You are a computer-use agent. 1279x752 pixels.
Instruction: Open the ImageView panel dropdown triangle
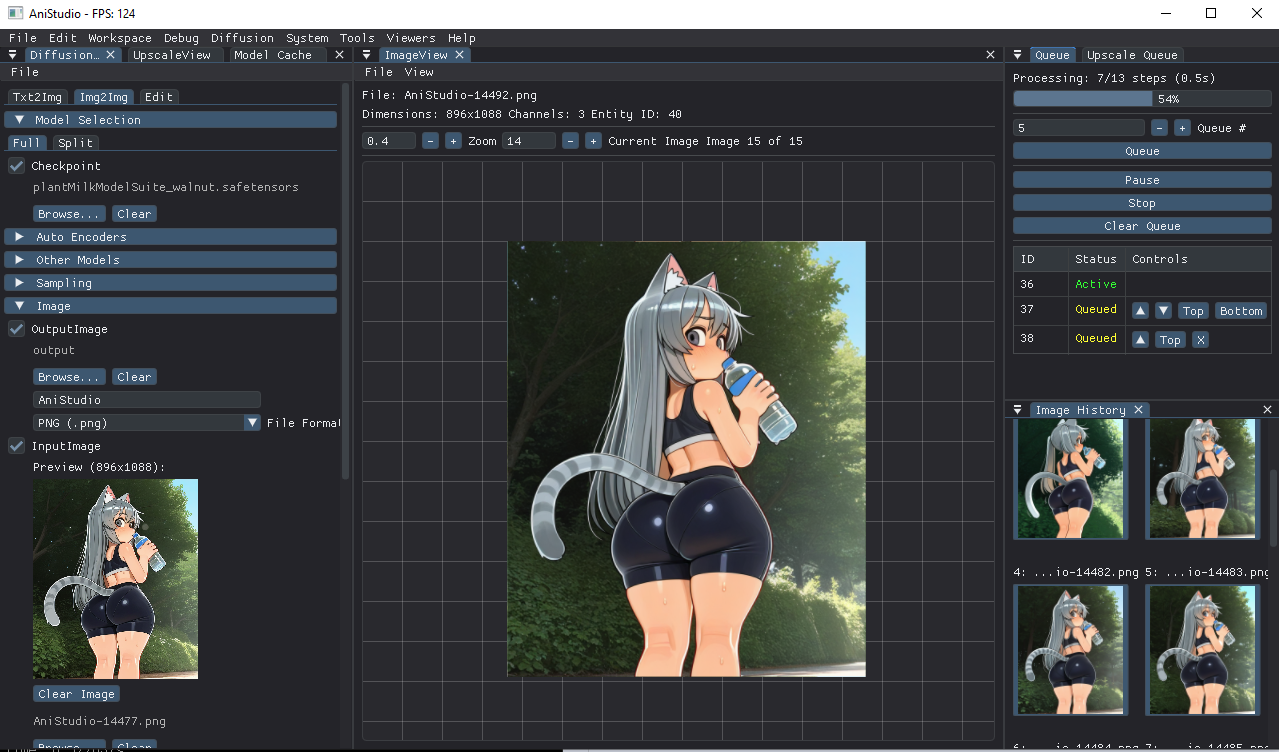pos(367,55)
